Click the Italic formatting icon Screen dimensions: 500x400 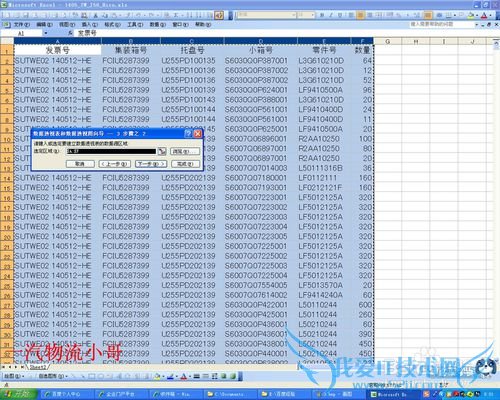[331, 15]
